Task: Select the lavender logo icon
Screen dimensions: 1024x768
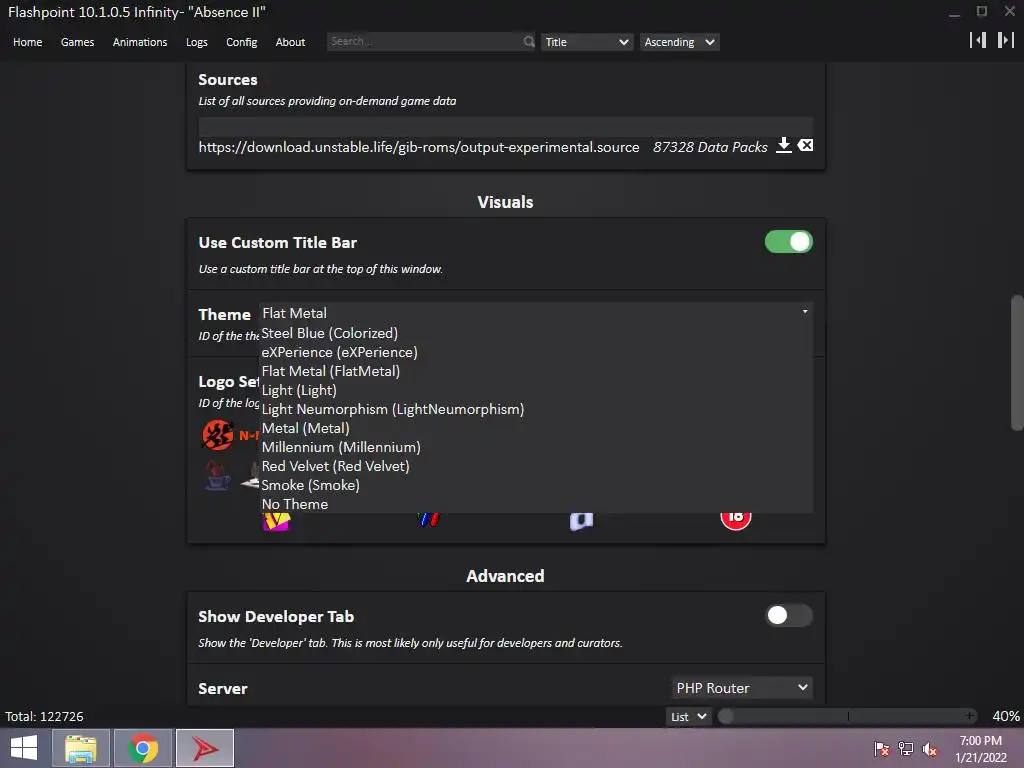Action: point(581,521)
